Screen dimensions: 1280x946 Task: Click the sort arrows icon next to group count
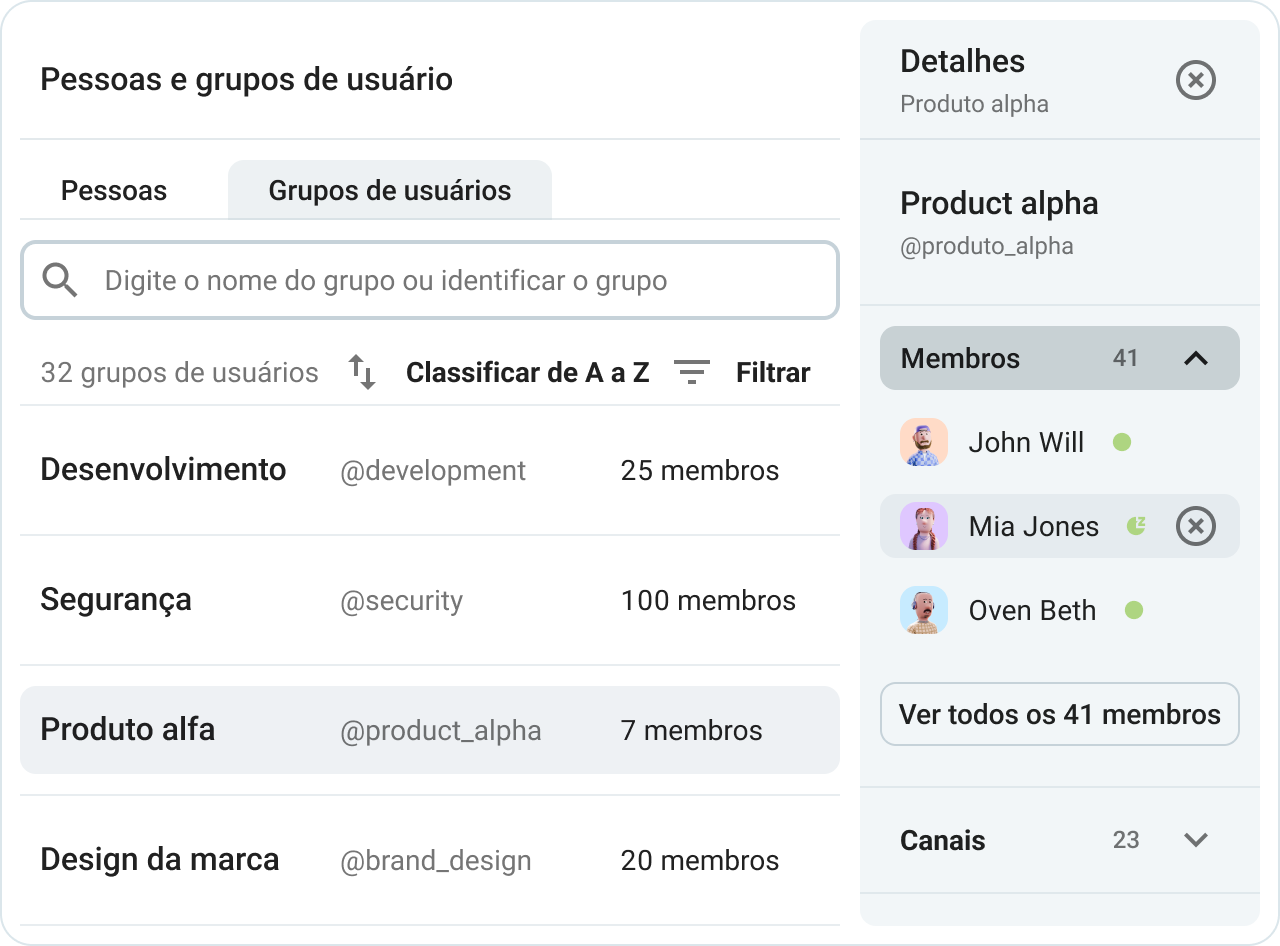point(361,372)
